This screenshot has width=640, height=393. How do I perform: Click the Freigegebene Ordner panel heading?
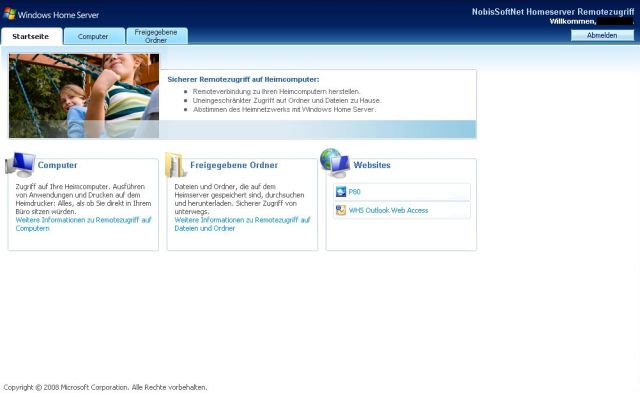[234, 165]
